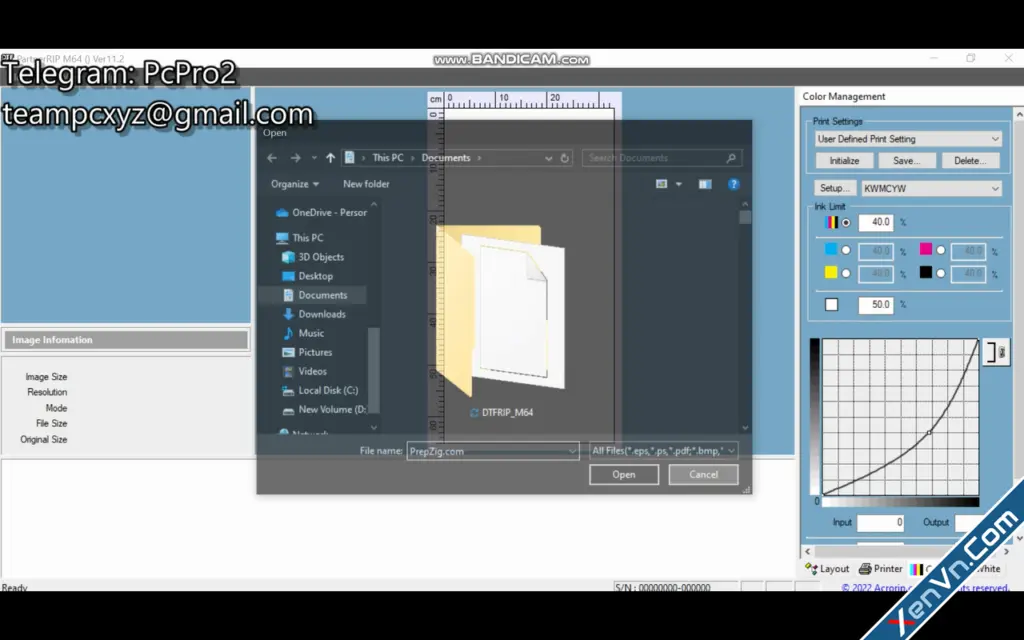
Task: Click the white ink swatch
Action: tap(831, 304)
